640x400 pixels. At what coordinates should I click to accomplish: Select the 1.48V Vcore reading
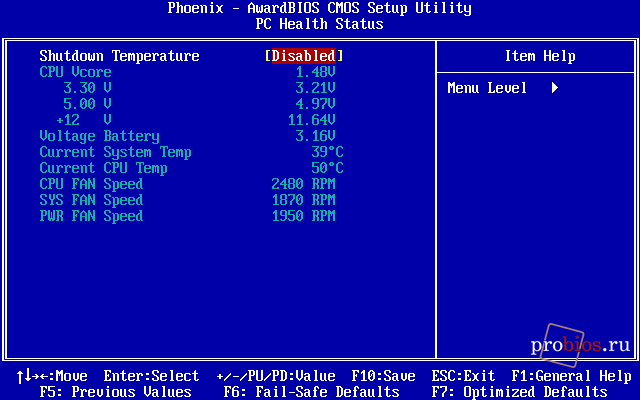[x=315, y=72]
